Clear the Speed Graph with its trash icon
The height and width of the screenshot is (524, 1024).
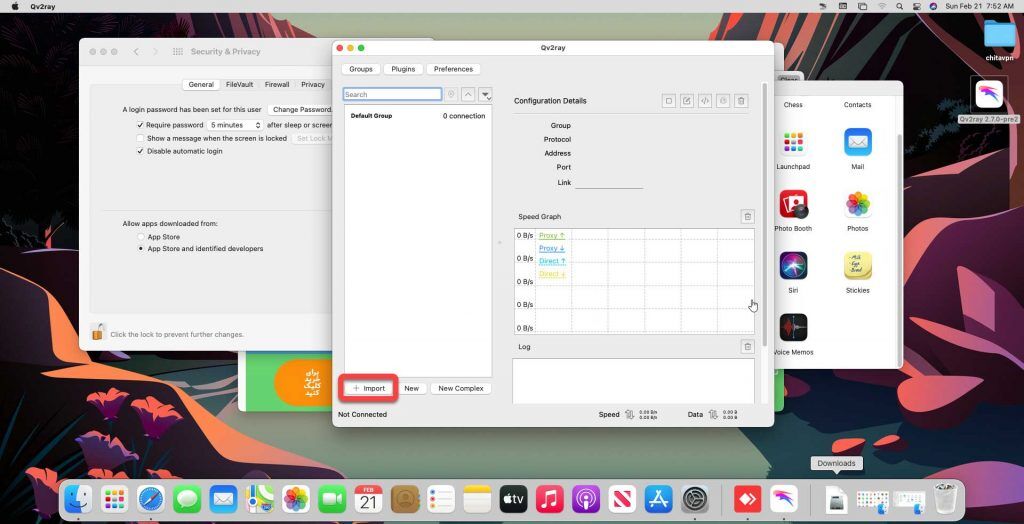[747, 217]
